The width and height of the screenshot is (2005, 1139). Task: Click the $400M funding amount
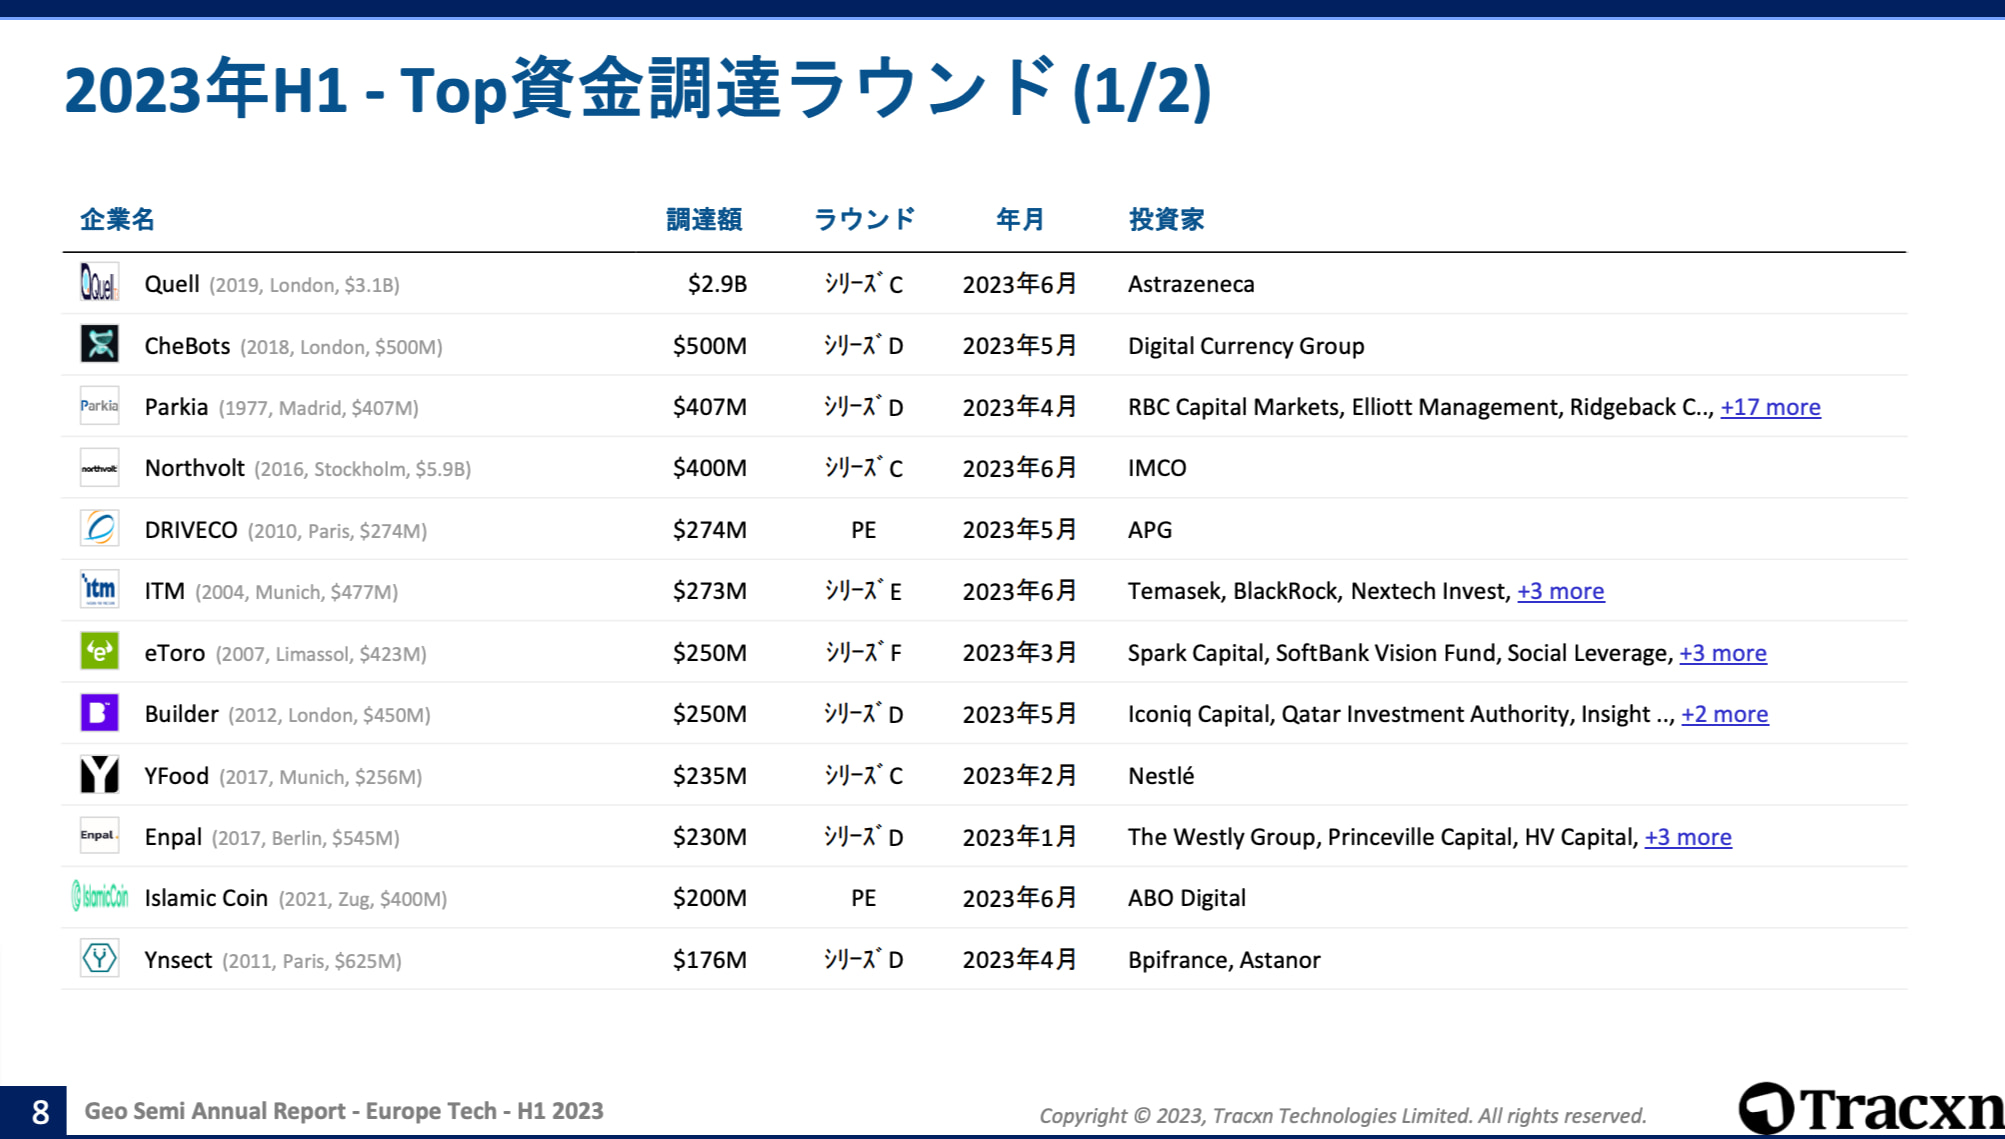pyautogui.click(x=709, y=468)
